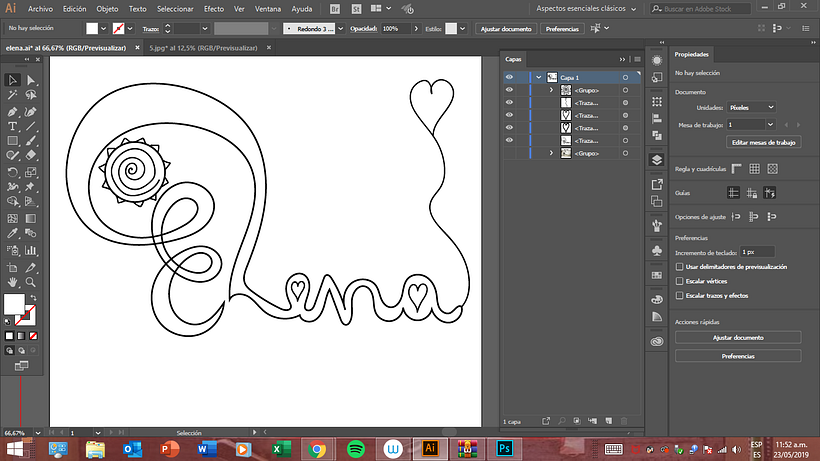Image resolution: width=820 pixels, height=461 pixels.
Task: Click the Incremento de teclado field
Action: click(757, 252)
